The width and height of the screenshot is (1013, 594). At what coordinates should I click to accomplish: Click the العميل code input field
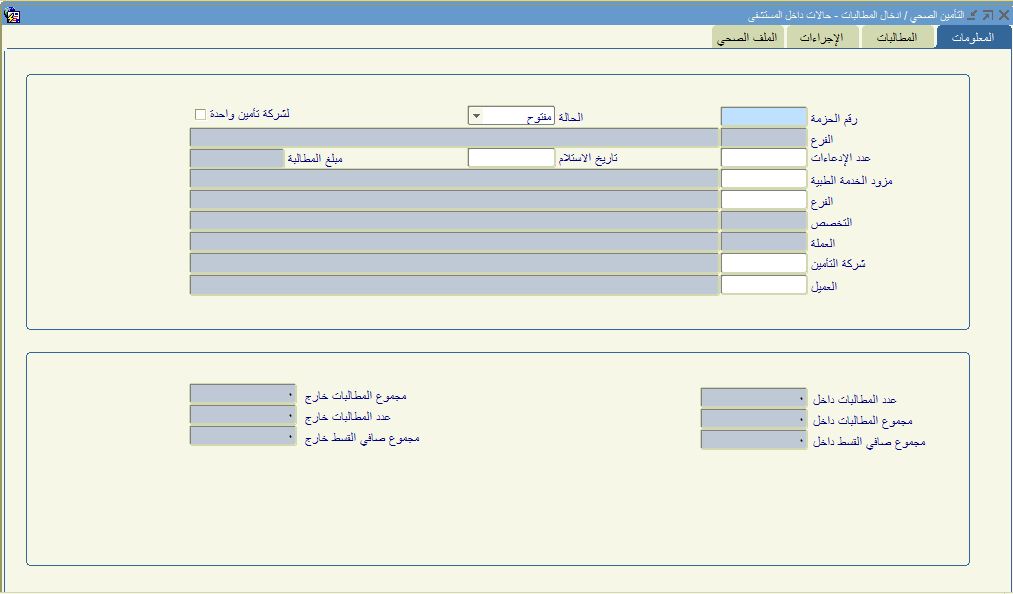tap(763, 285)
